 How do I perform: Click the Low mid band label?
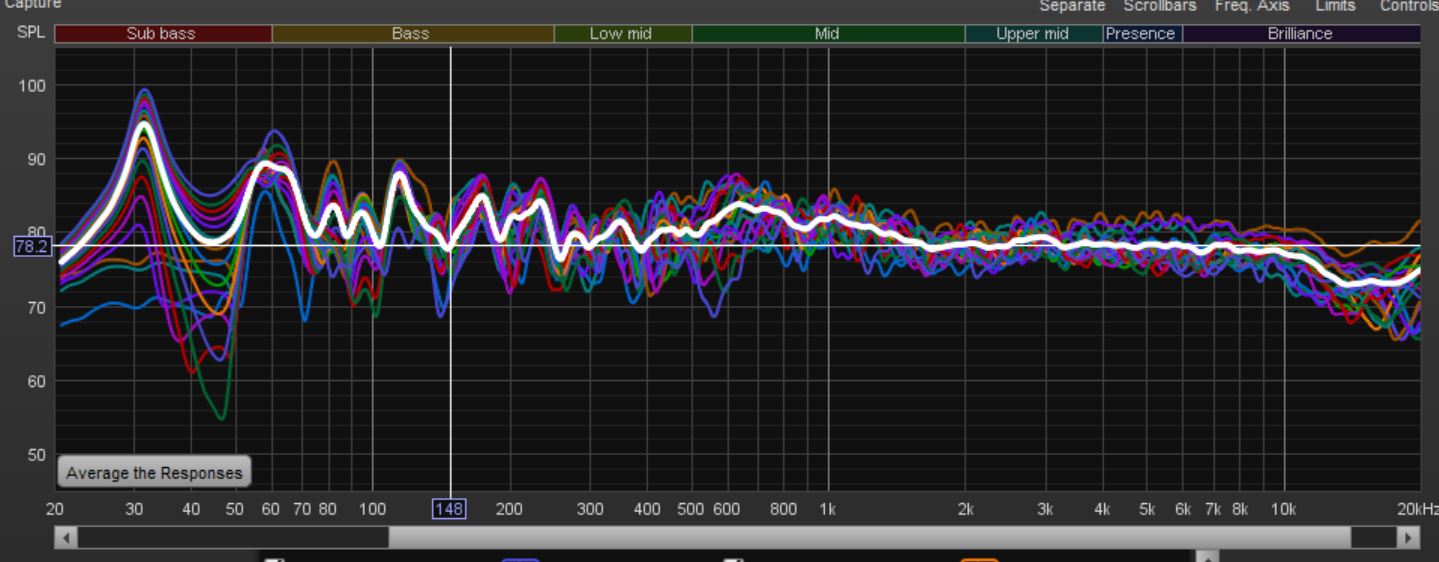tap(621, 34)
